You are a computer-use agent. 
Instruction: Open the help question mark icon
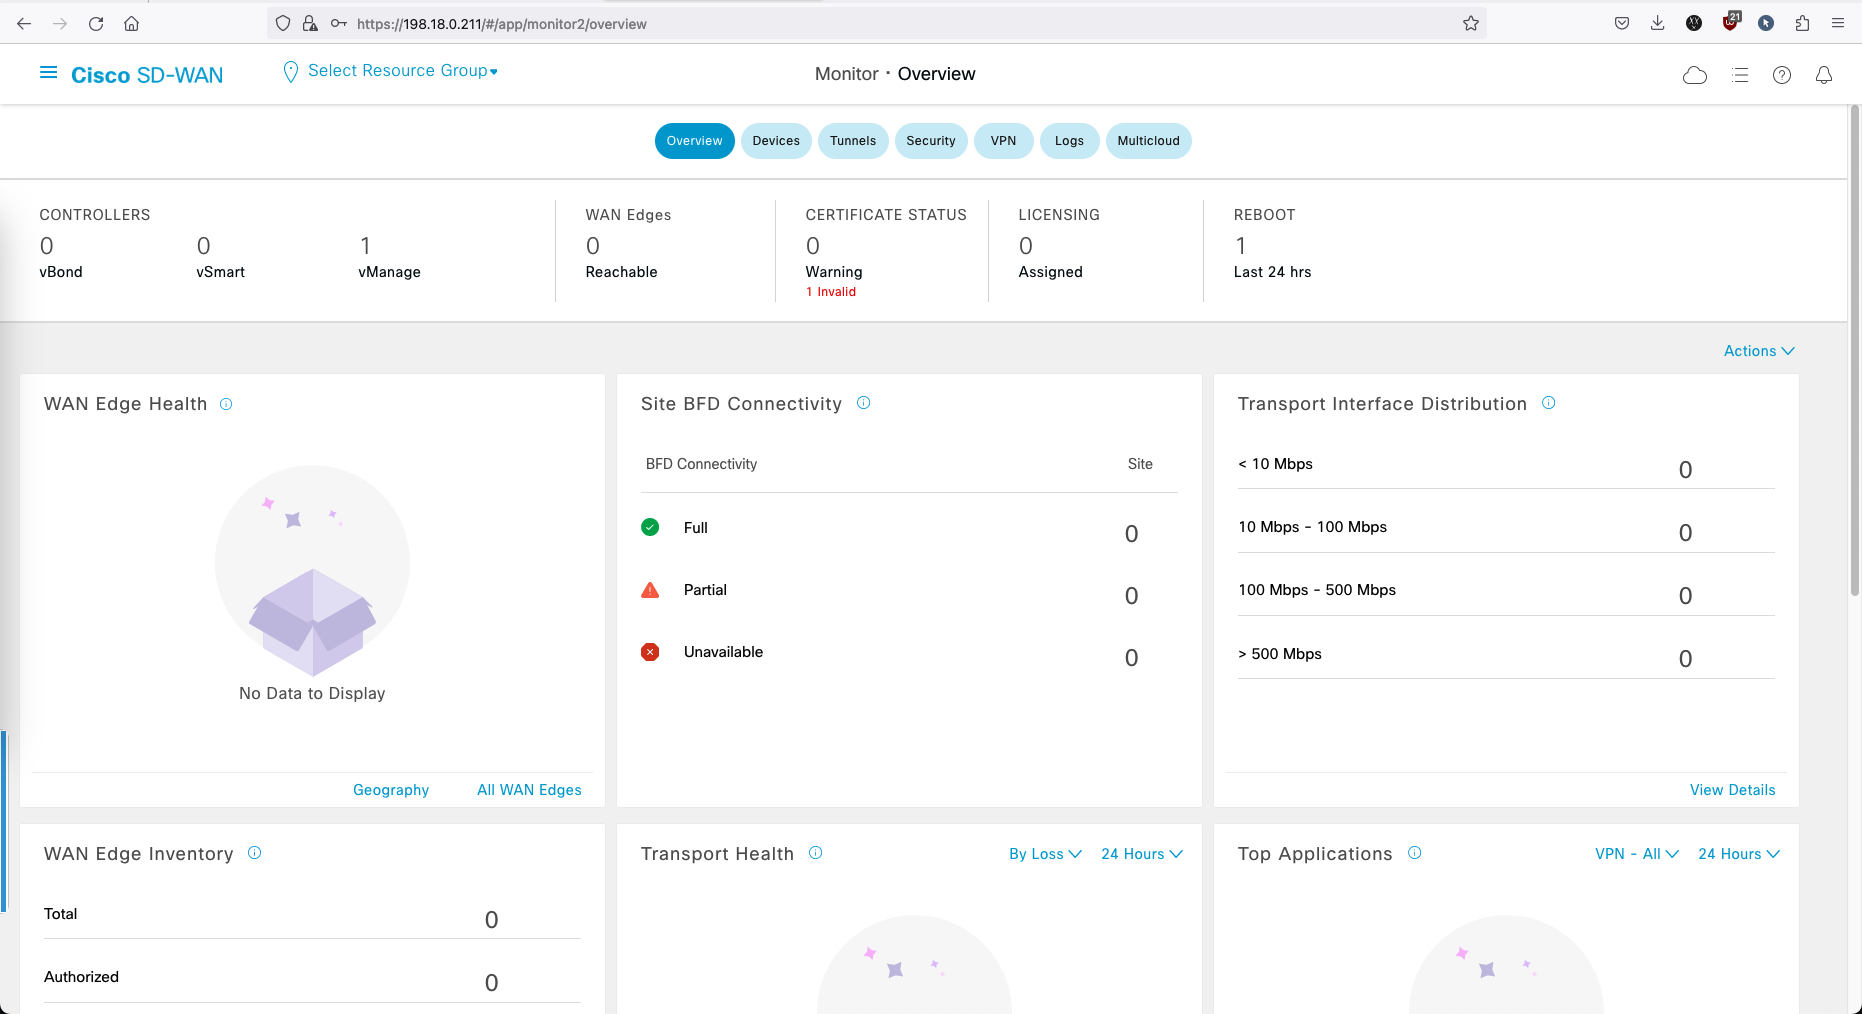click(x=1782, y=75)
